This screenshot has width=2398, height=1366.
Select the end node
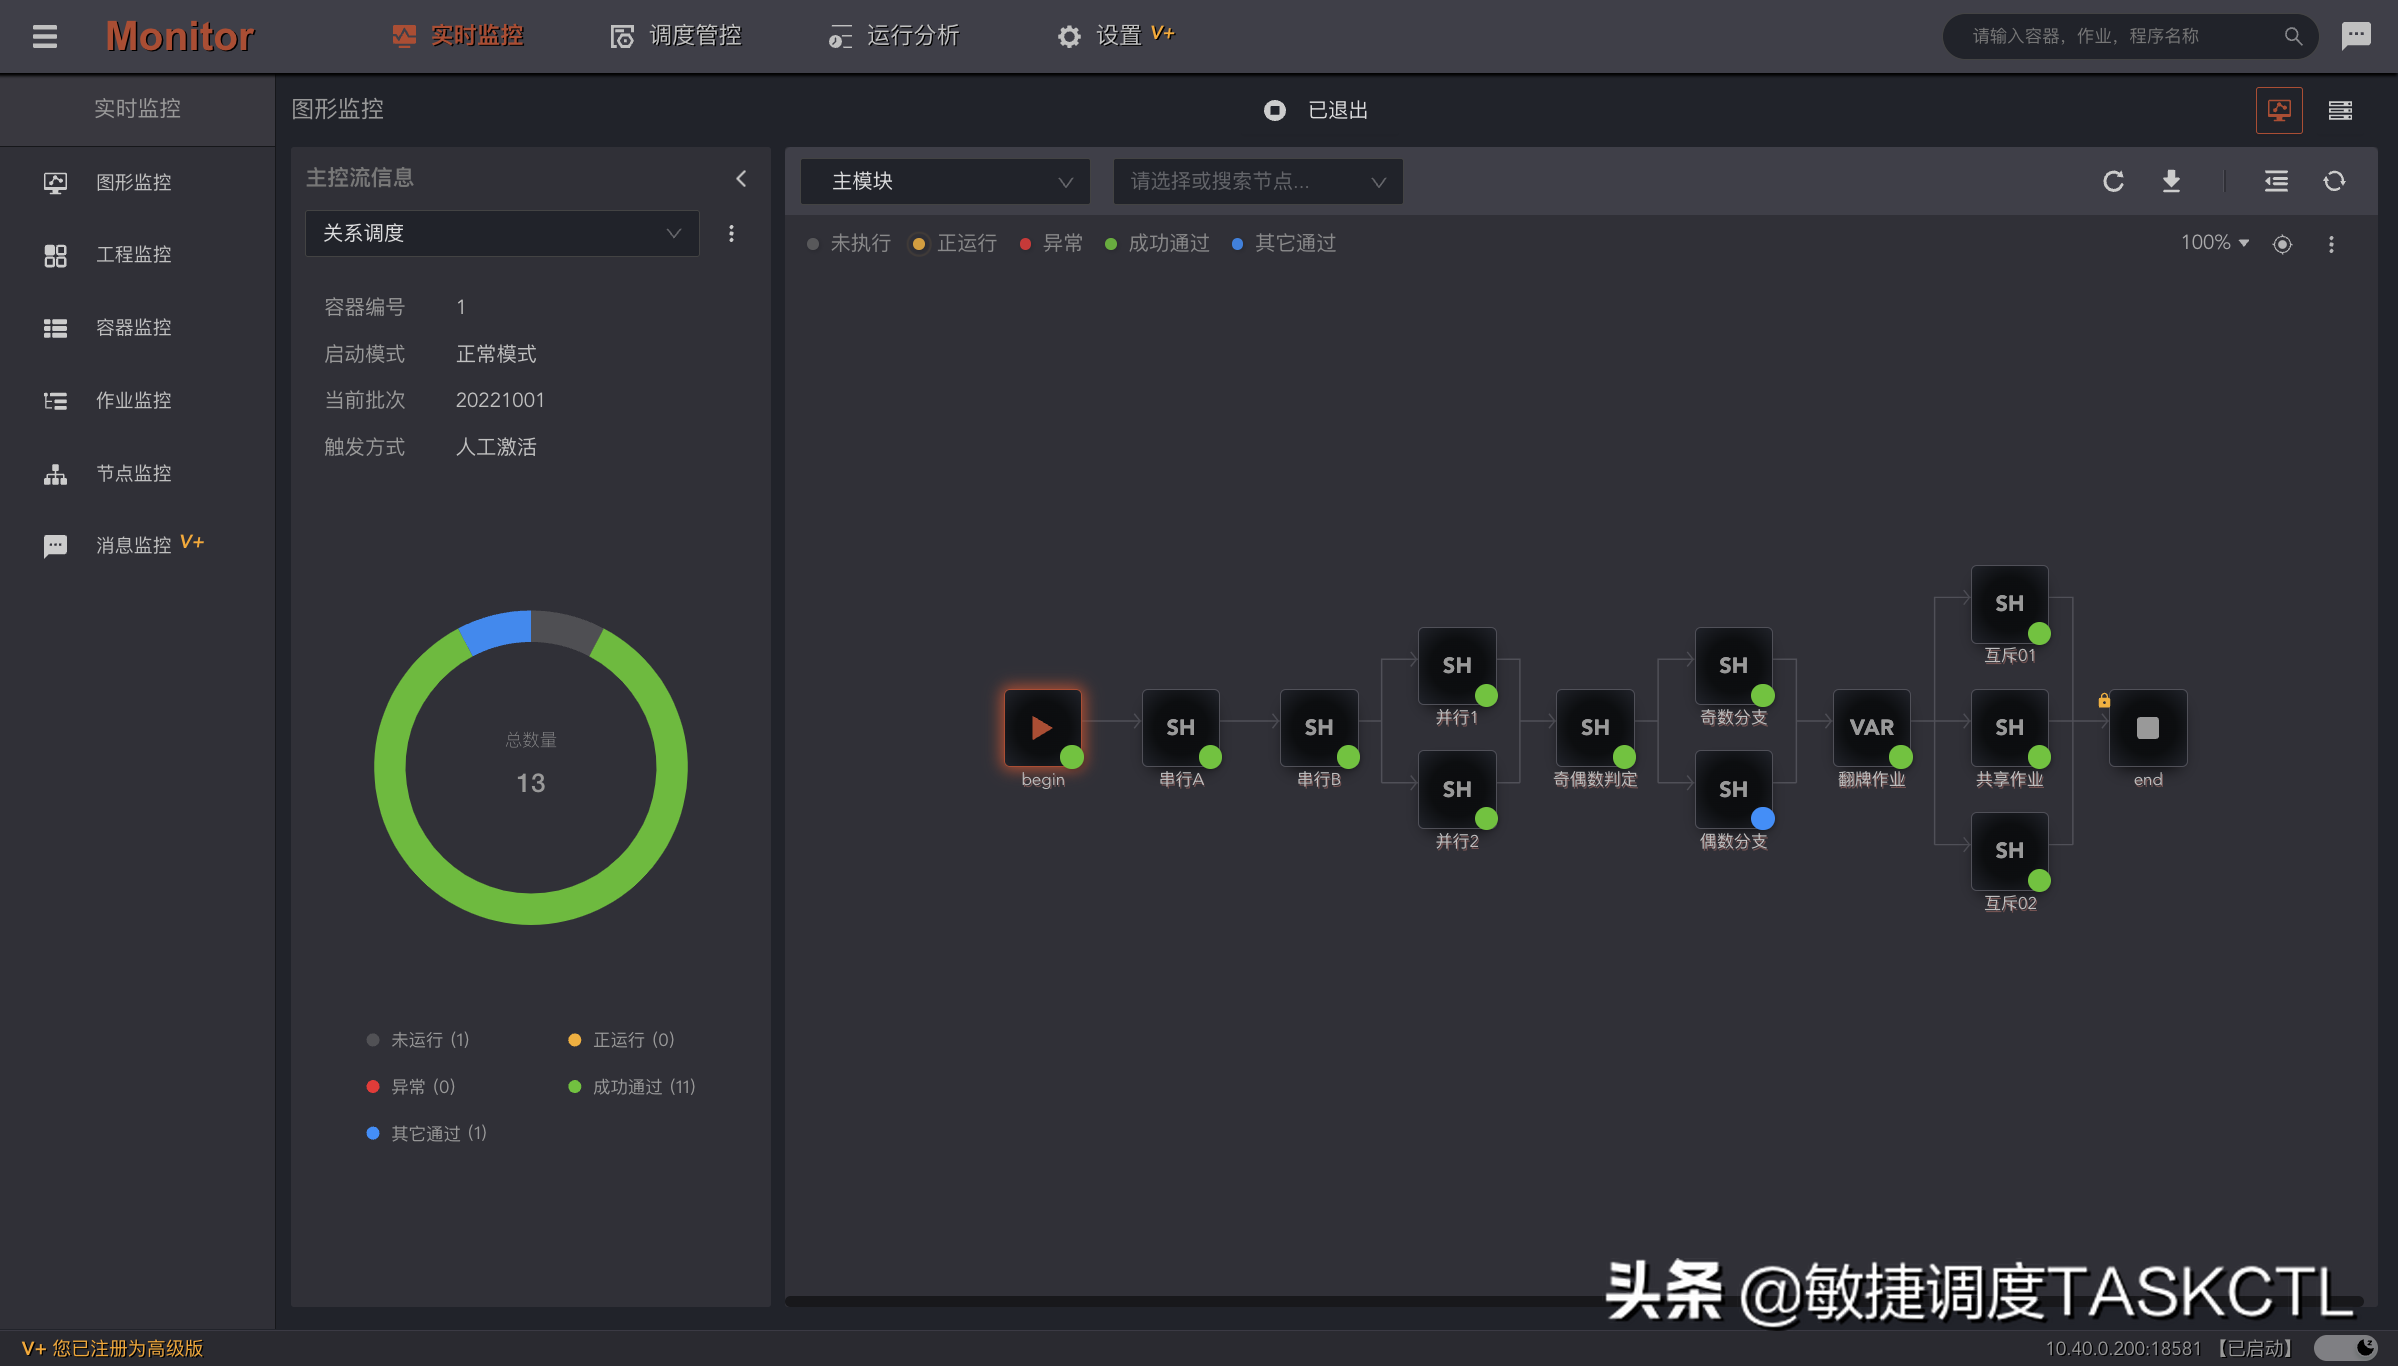coord(2147,728)
